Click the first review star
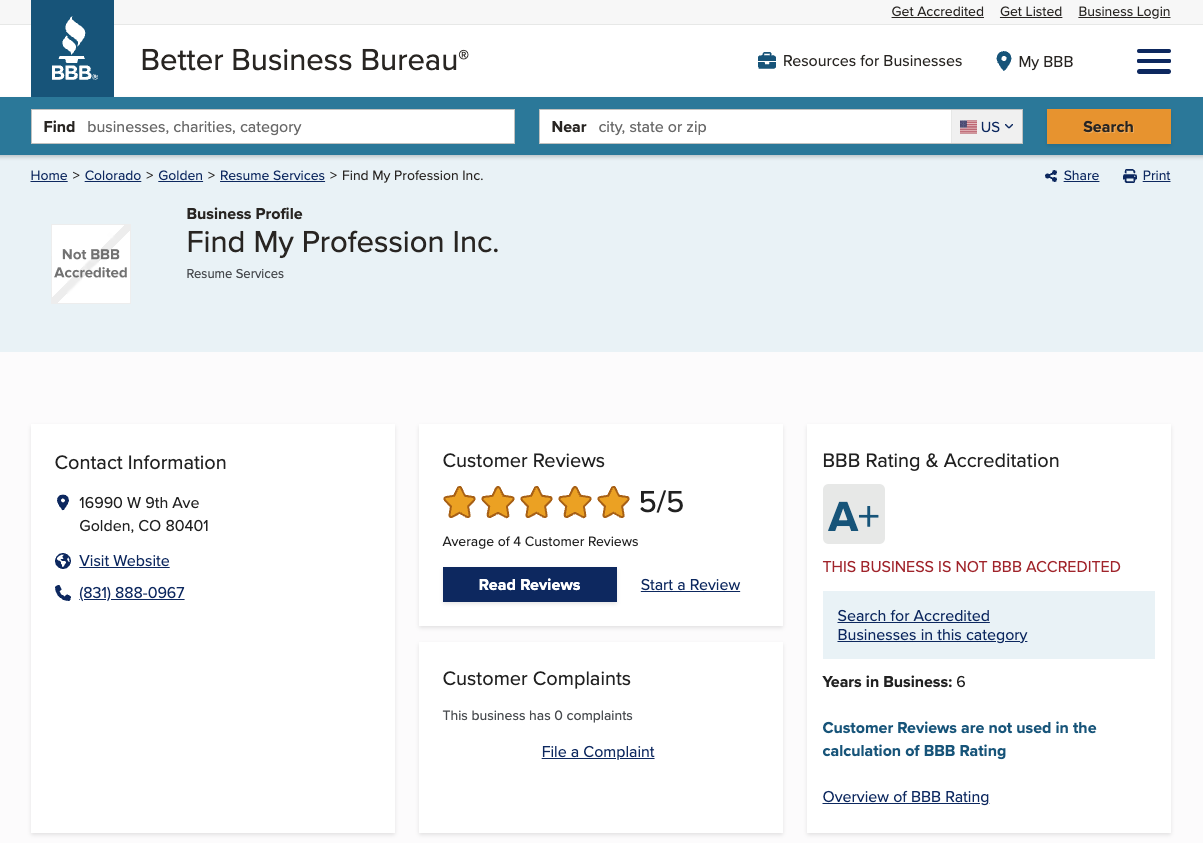This screenshot has height=843, width=1203. [x=459, y=502]
